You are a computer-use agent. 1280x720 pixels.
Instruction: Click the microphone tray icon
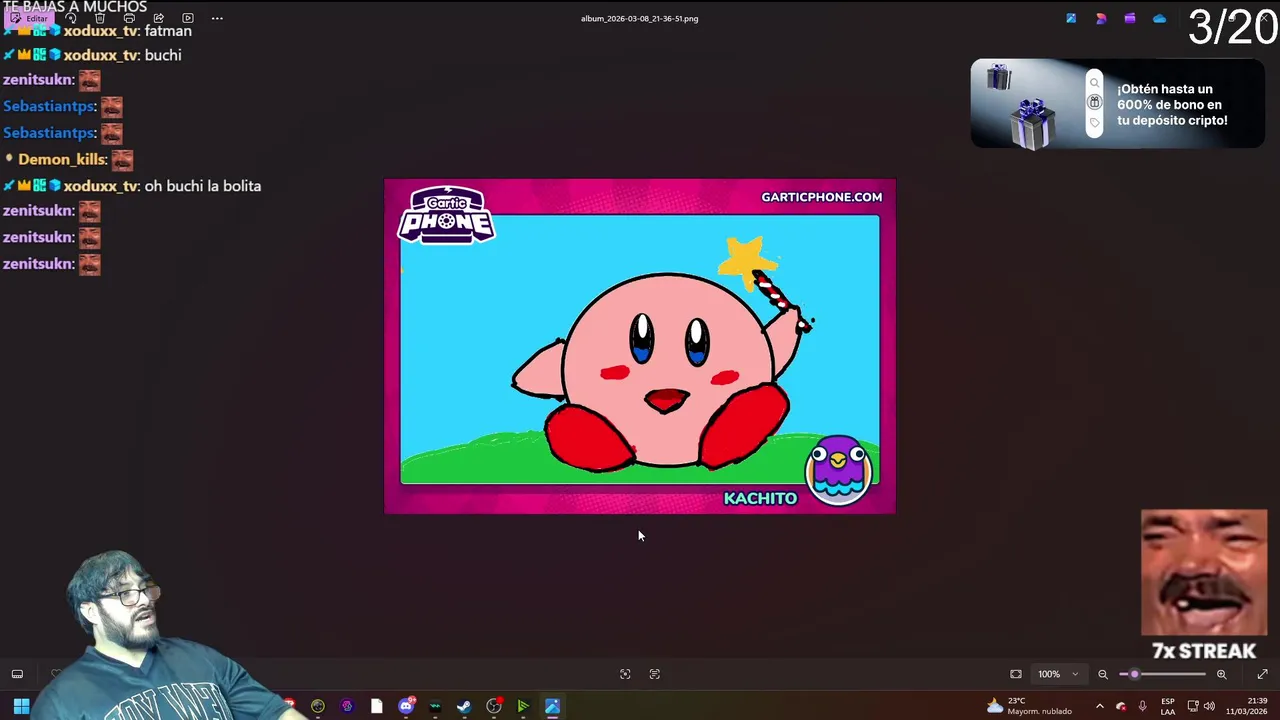click(x=1142, y=706)
